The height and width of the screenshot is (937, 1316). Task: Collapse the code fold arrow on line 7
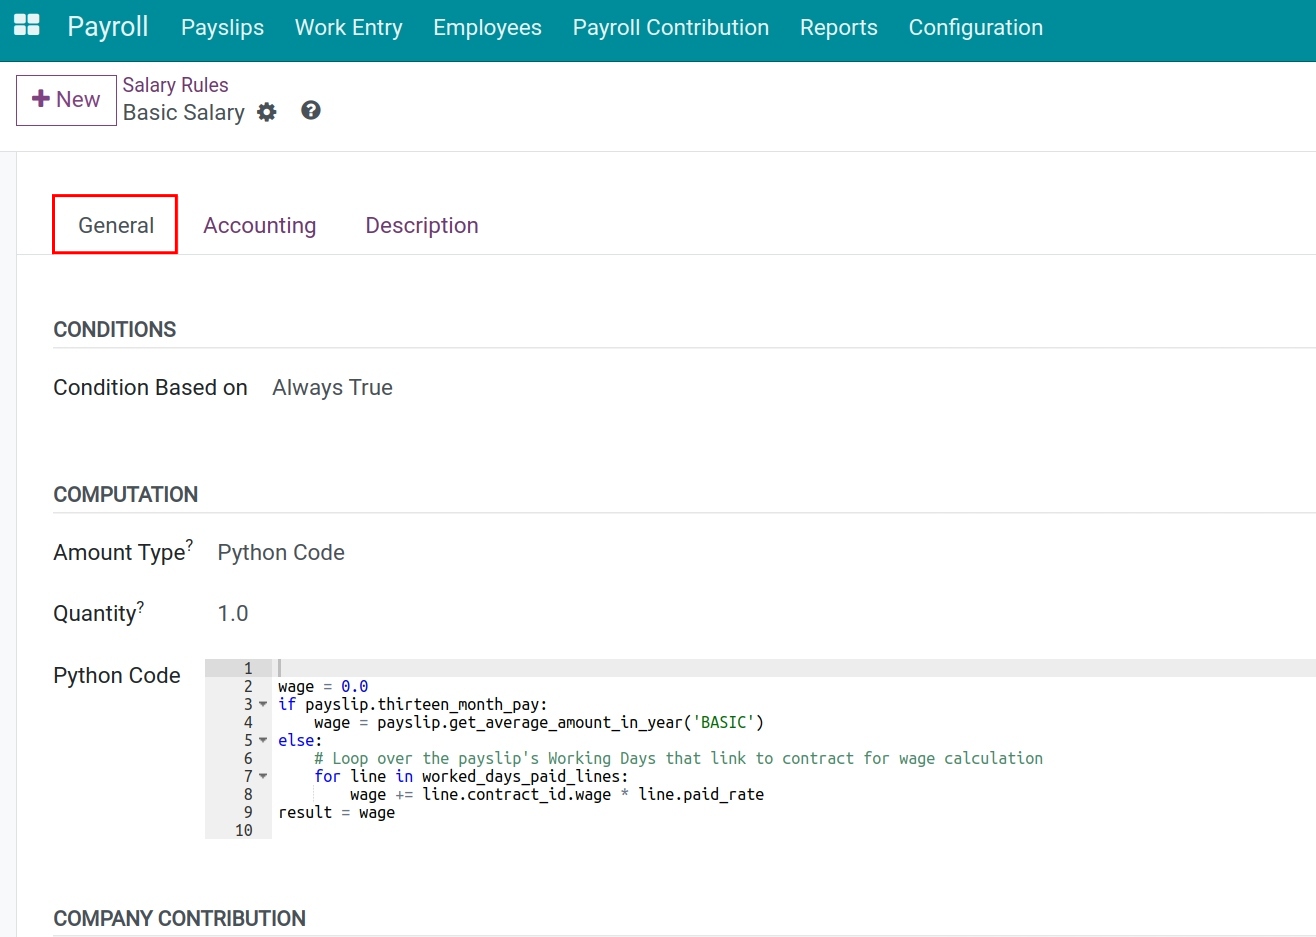(x=263, y=776)
